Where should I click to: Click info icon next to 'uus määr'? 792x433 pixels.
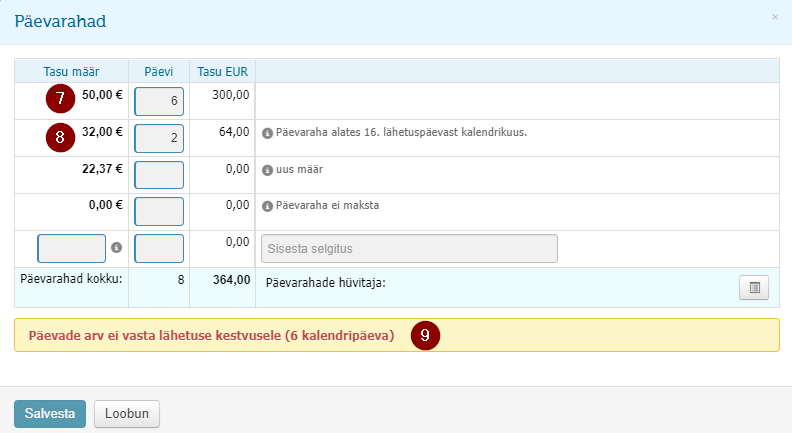[267, 170]
